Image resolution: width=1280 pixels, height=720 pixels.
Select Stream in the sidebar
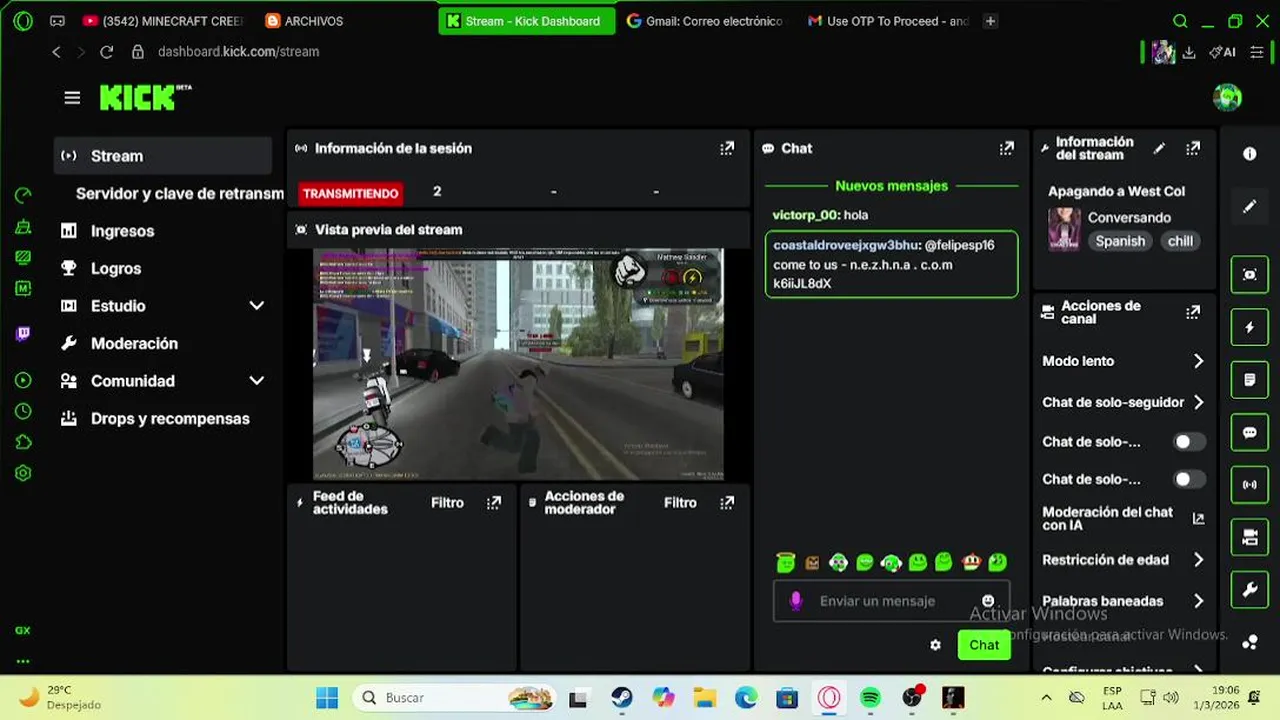pyautogui.click(x=163, y=156)
